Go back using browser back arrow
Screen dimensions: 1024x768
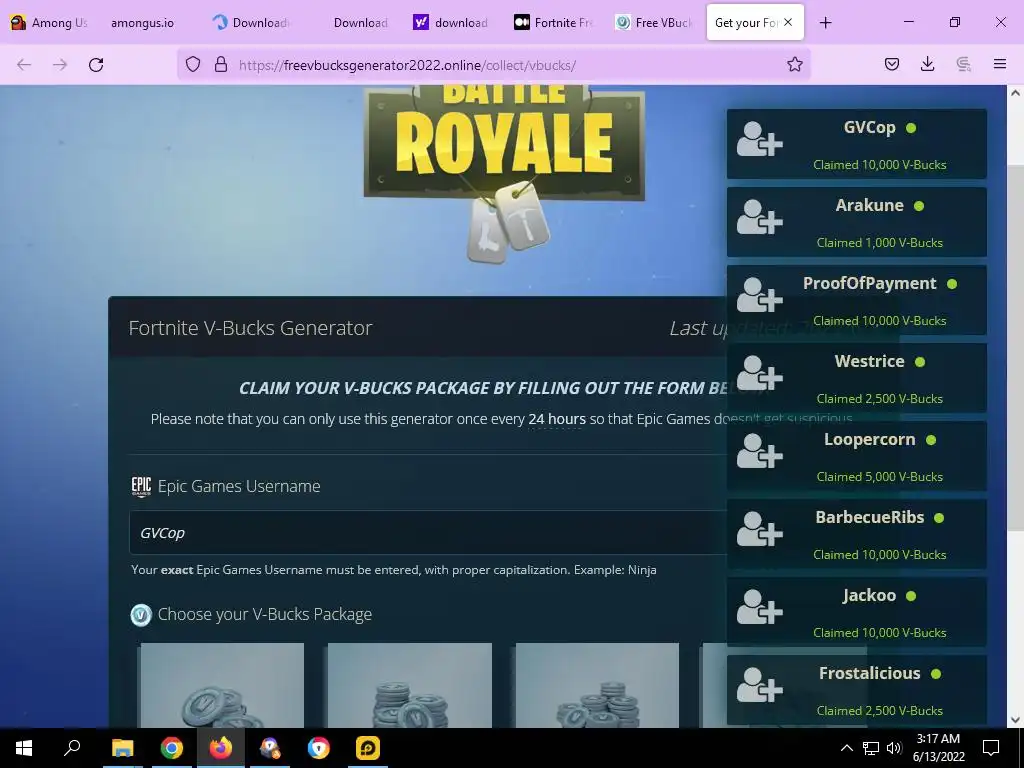coord(24,64)
